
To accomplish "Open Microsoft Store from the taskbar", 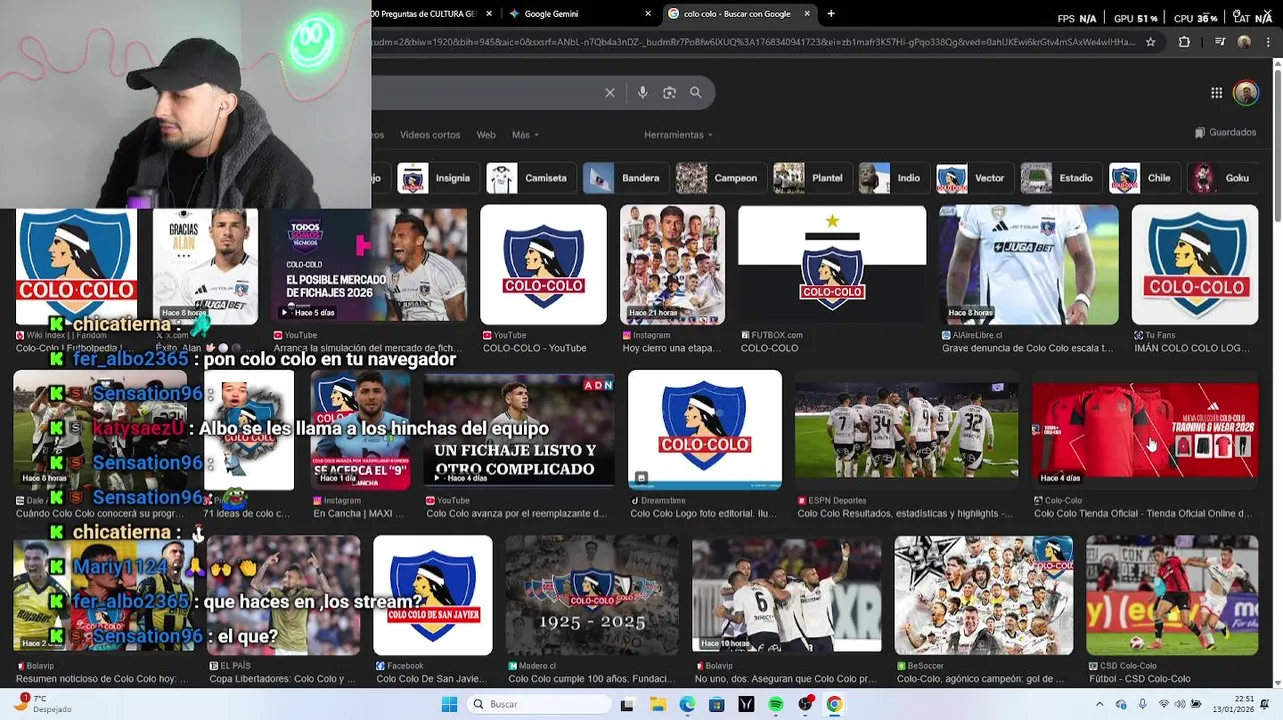I will coord(716,704).
